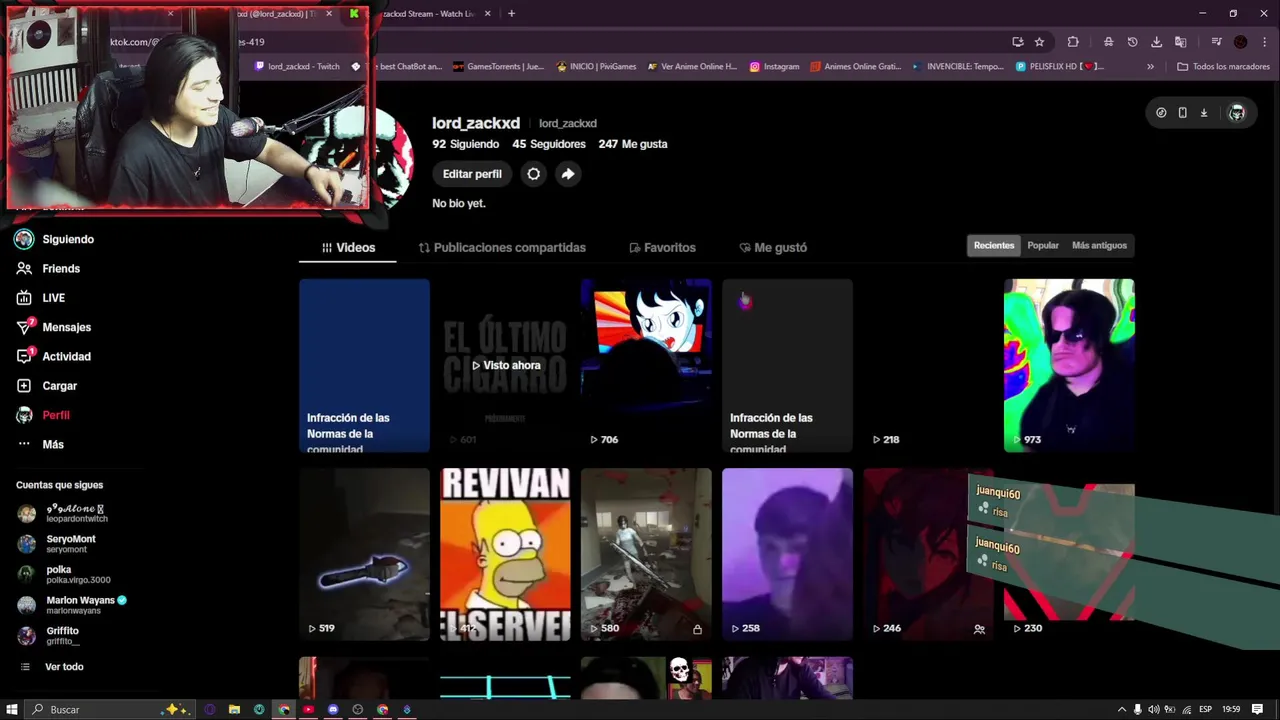Open the Favoritos tab

(x=662, y=247)
